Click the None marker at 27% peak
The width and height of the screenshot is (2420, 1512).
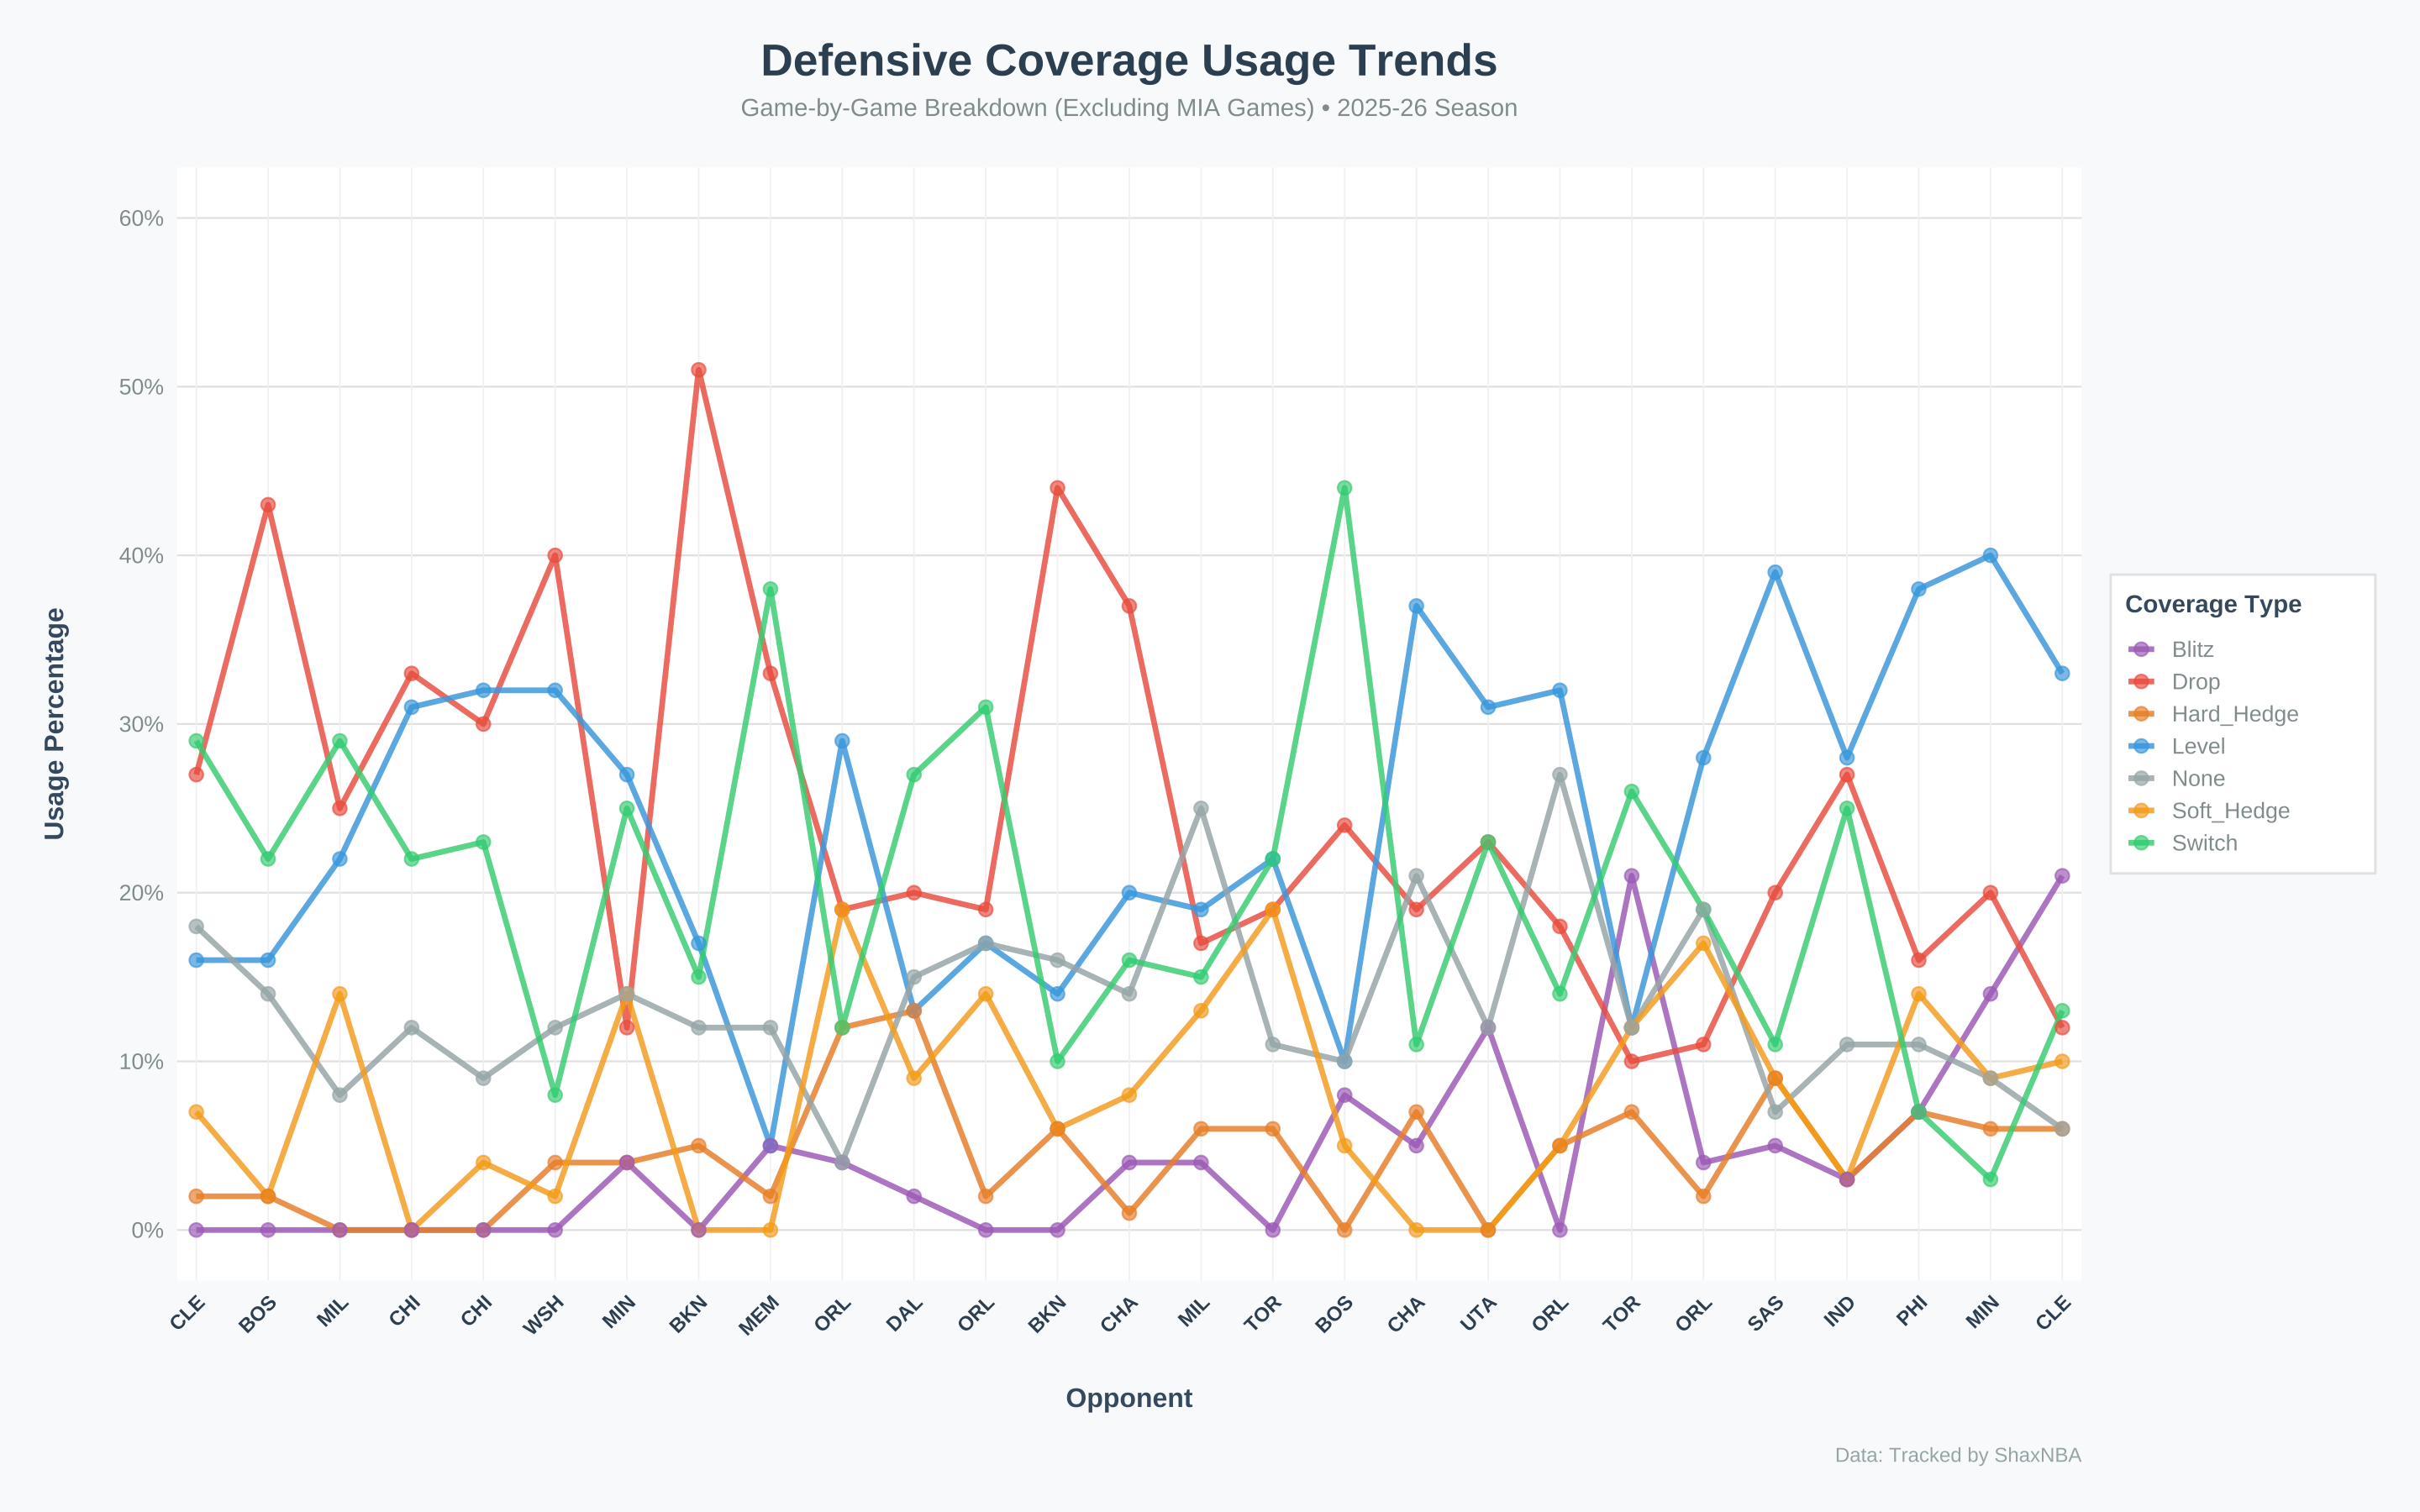[x=1560, y=775]
